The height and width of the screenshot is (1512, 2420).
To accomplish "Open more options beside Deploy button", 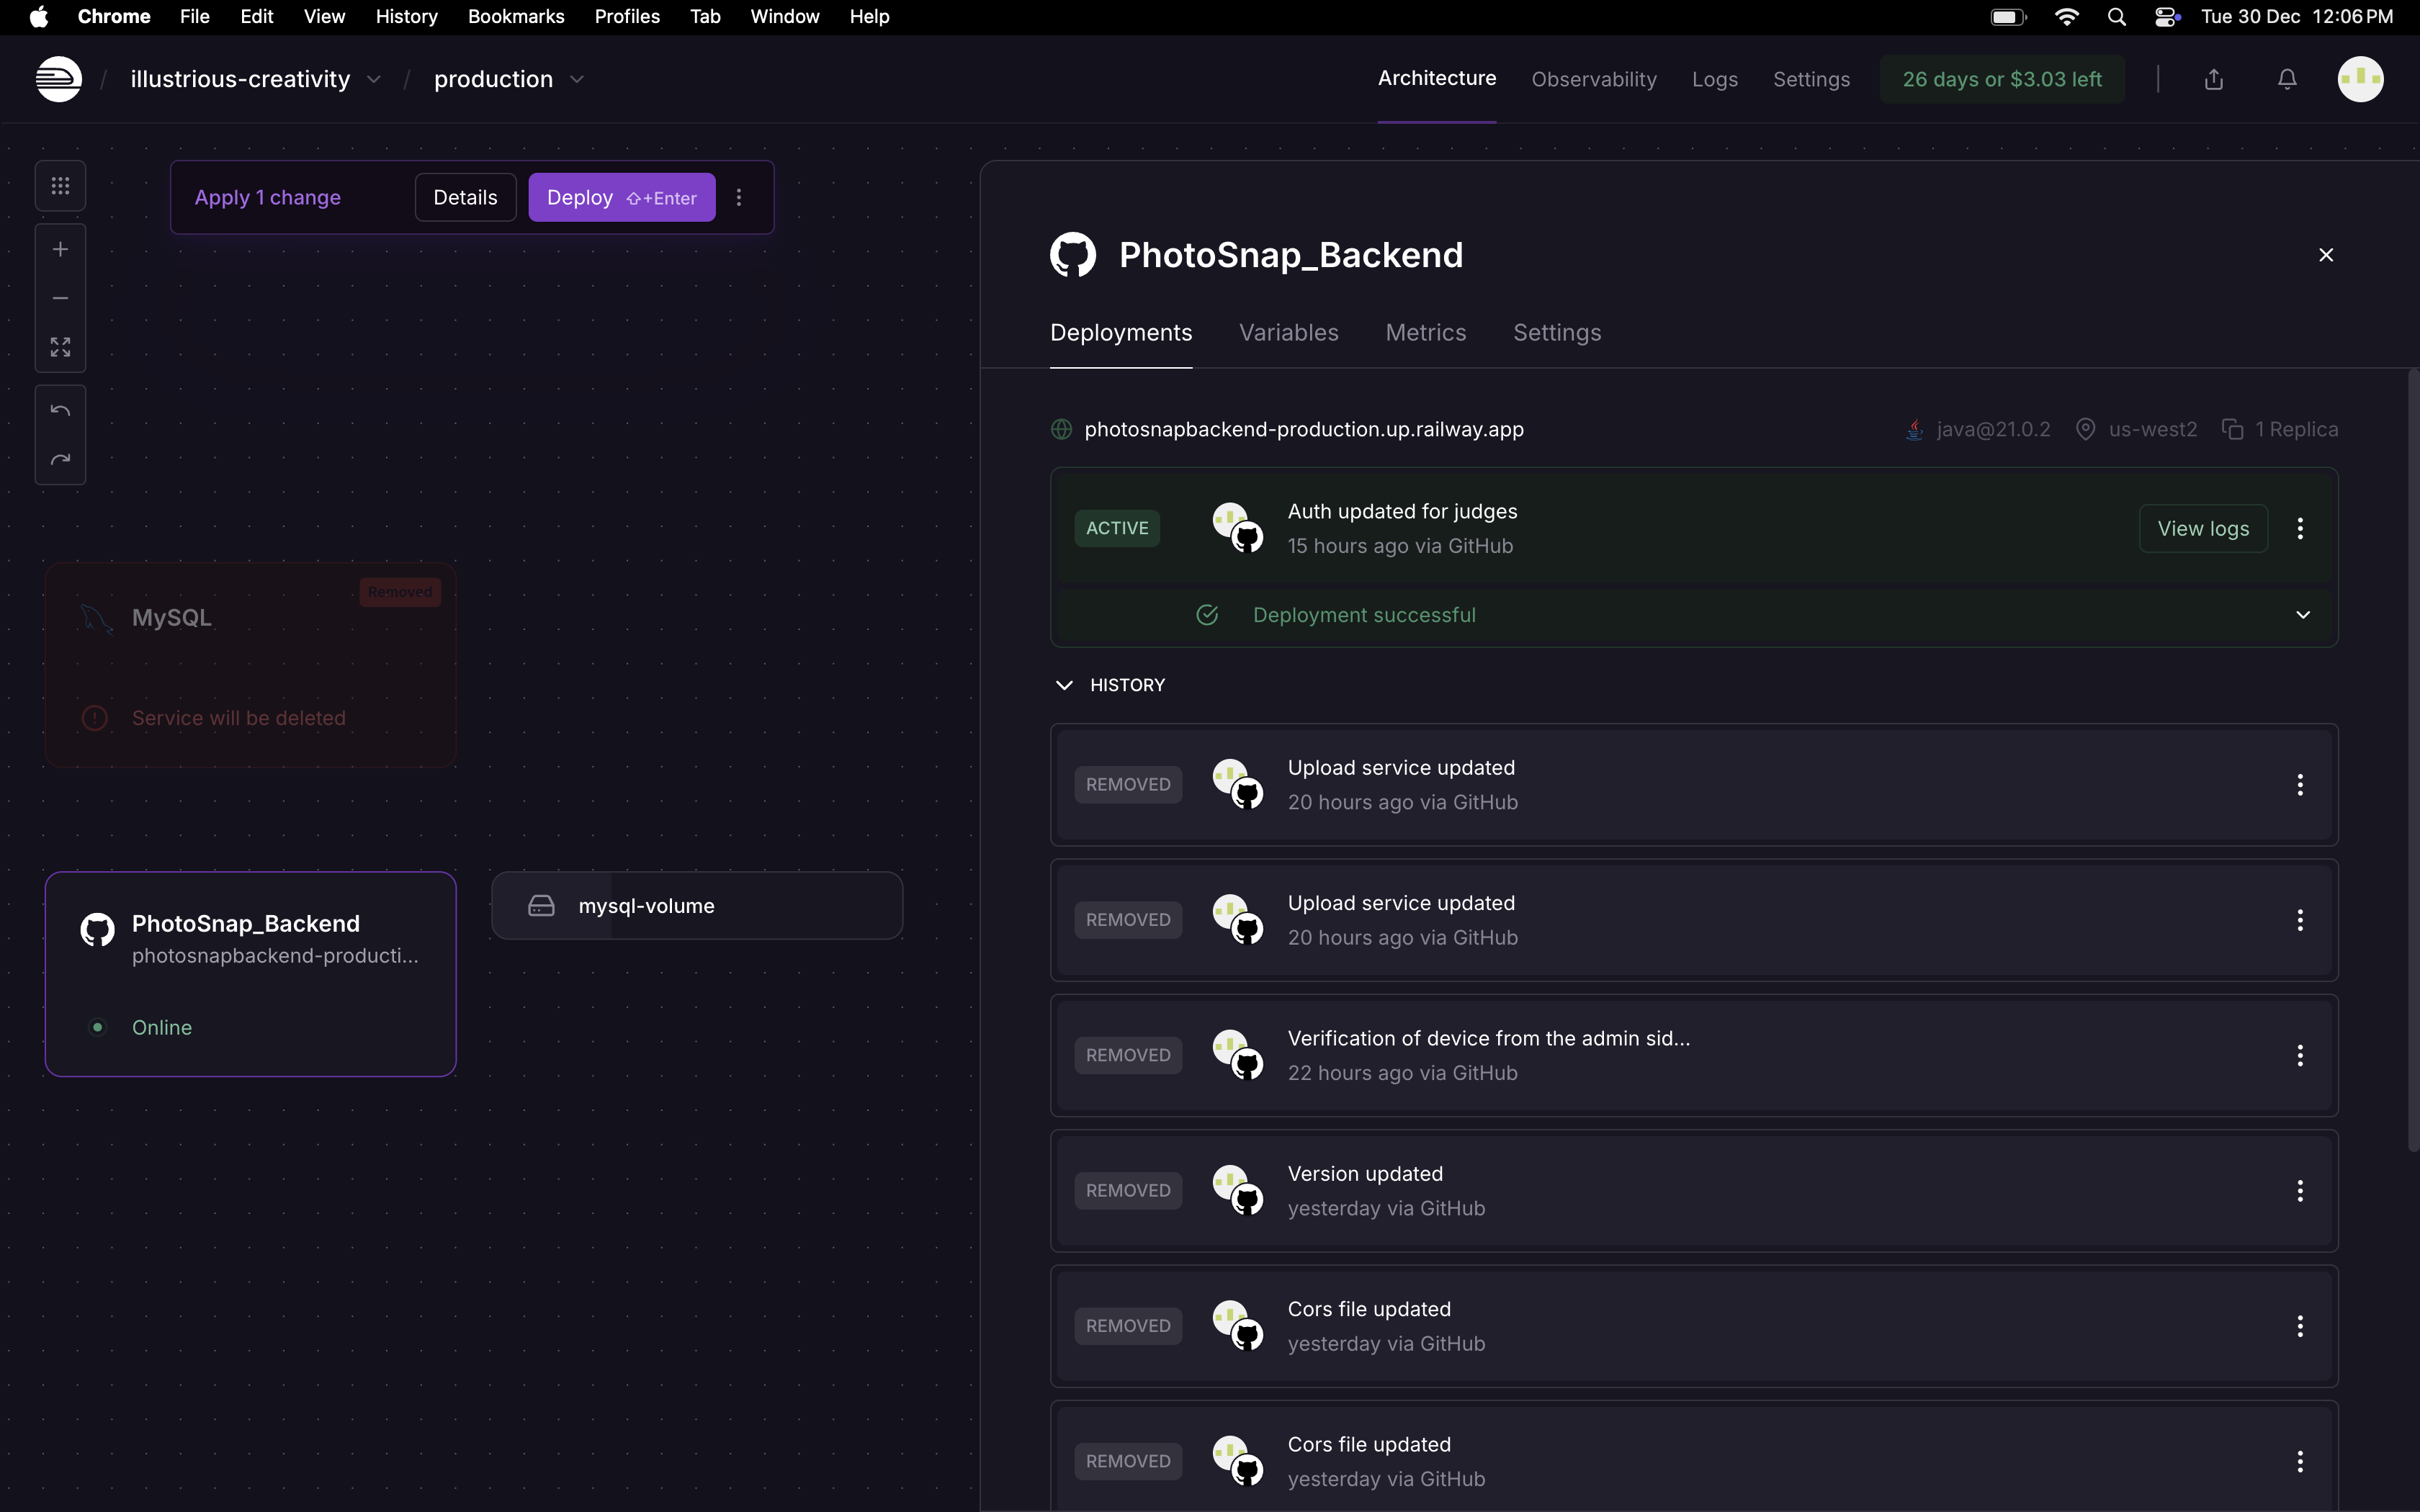I will pyautogui.click(x=739, y=198).
